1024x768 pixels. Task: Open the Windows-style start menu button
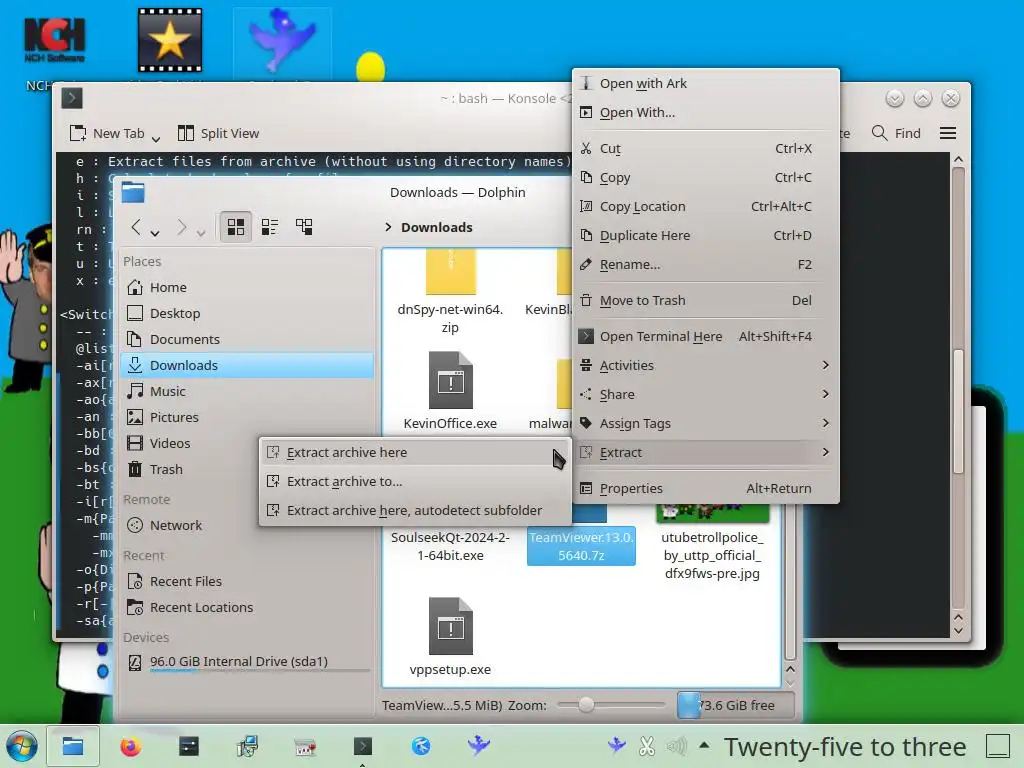tap(21, 746)
